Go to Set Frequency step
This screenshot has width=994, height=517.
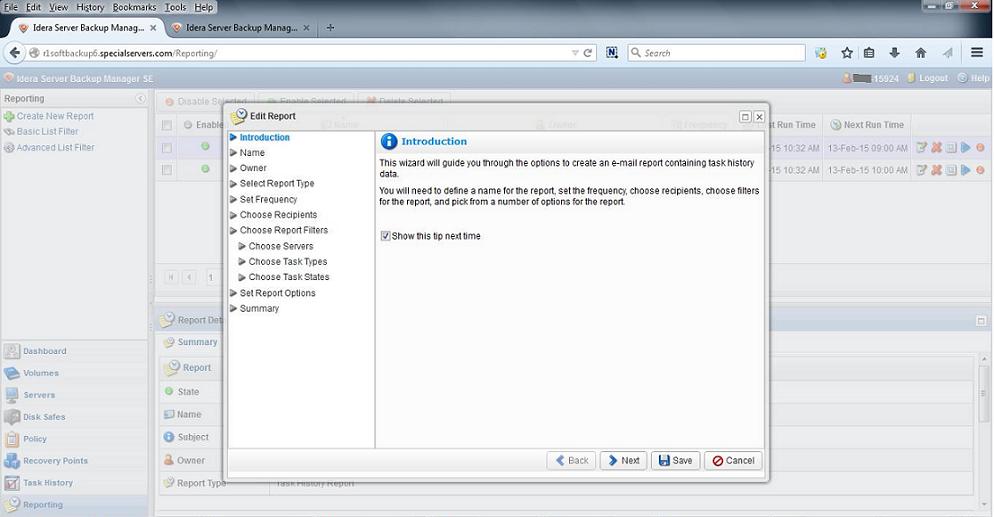[x=268, y=199]
